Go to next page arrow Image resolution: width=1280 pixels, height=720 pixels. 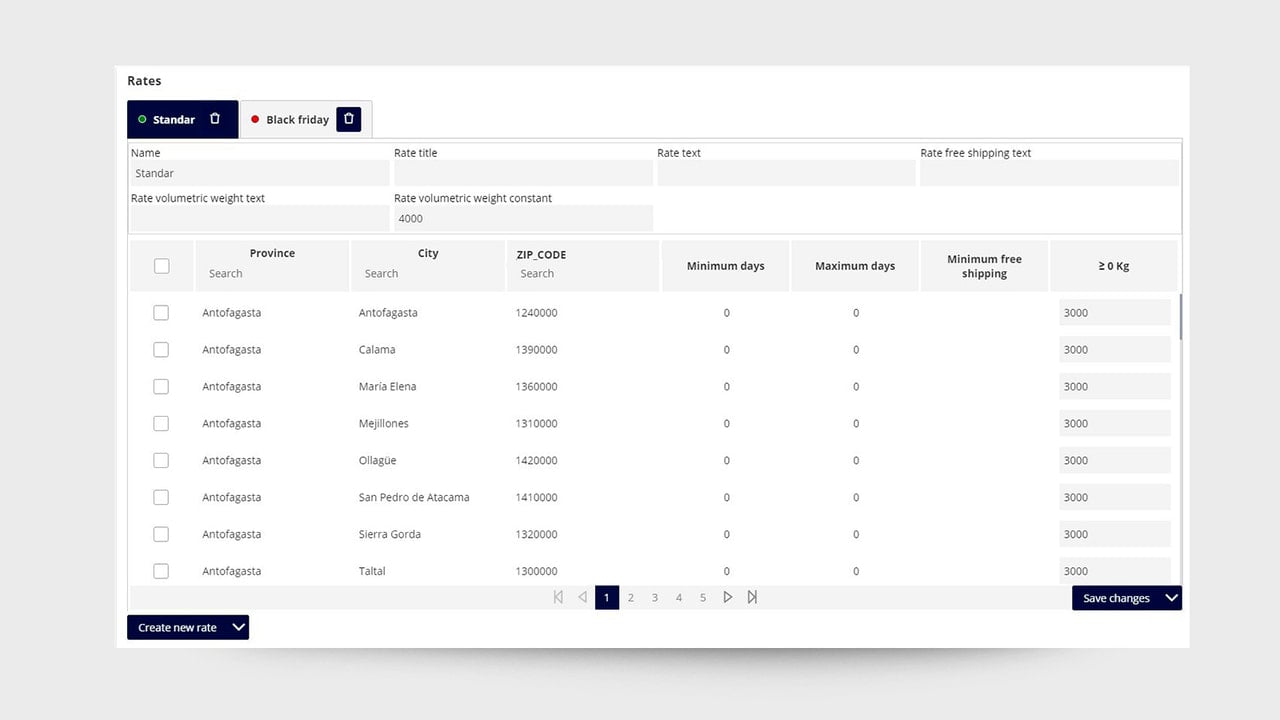point(727,597)
